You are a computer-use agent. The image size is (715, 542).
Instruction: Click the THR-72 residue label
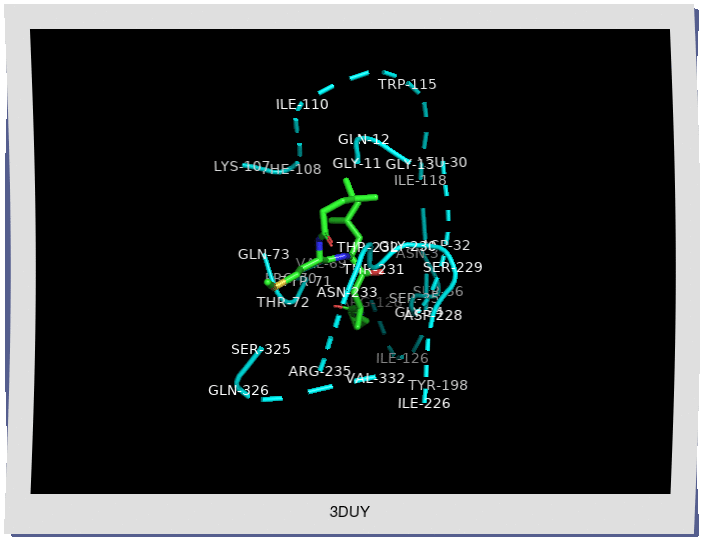tap(283, 302)
